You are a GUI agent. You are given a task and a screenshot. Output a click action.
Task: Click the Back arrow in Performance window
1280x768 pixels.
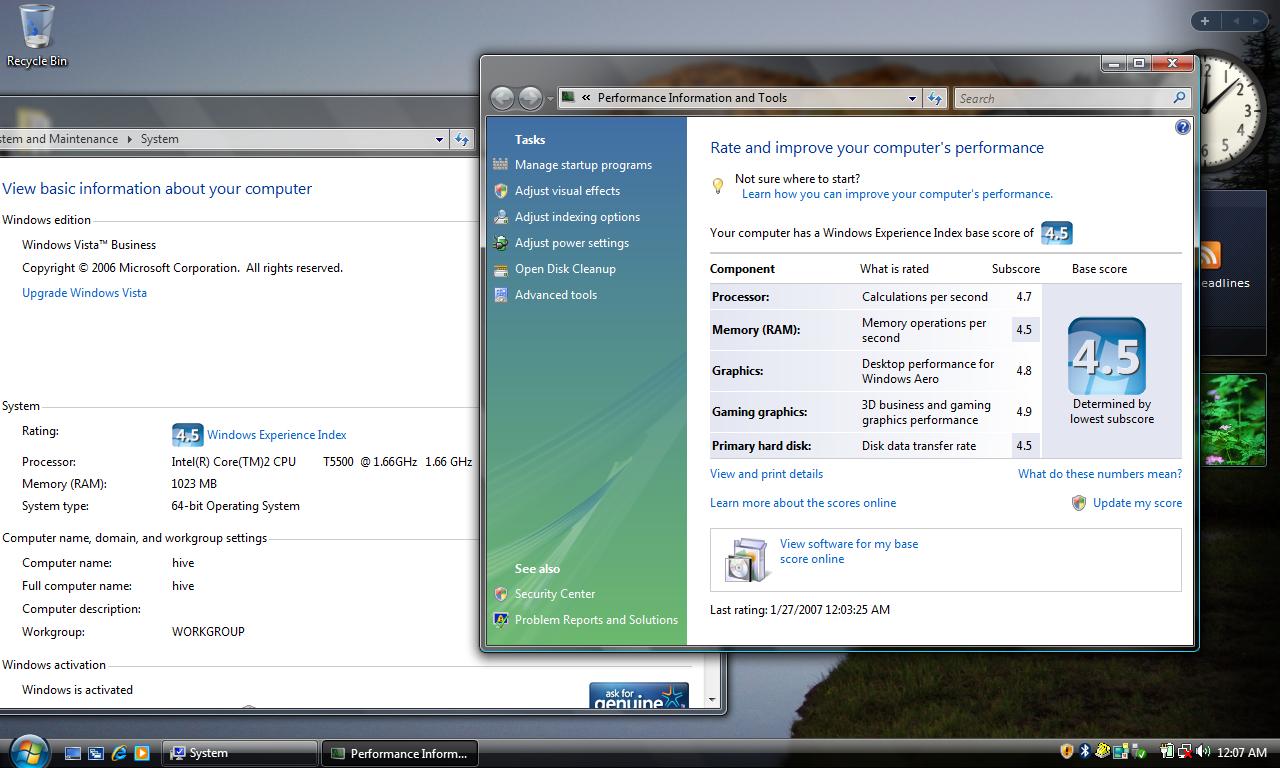coord(502,98)
